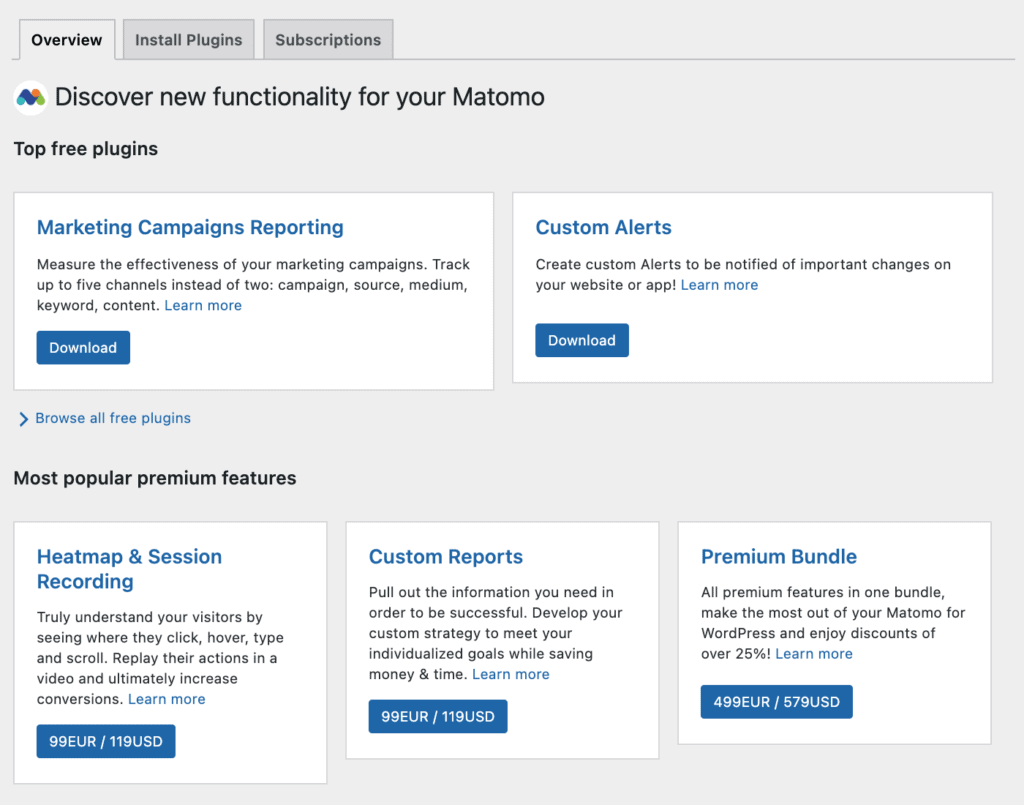This screenshot has width=1024, height=805.
Task: Click 'Discover new functionality for your Matomo' heading
Action: (300, 97)
